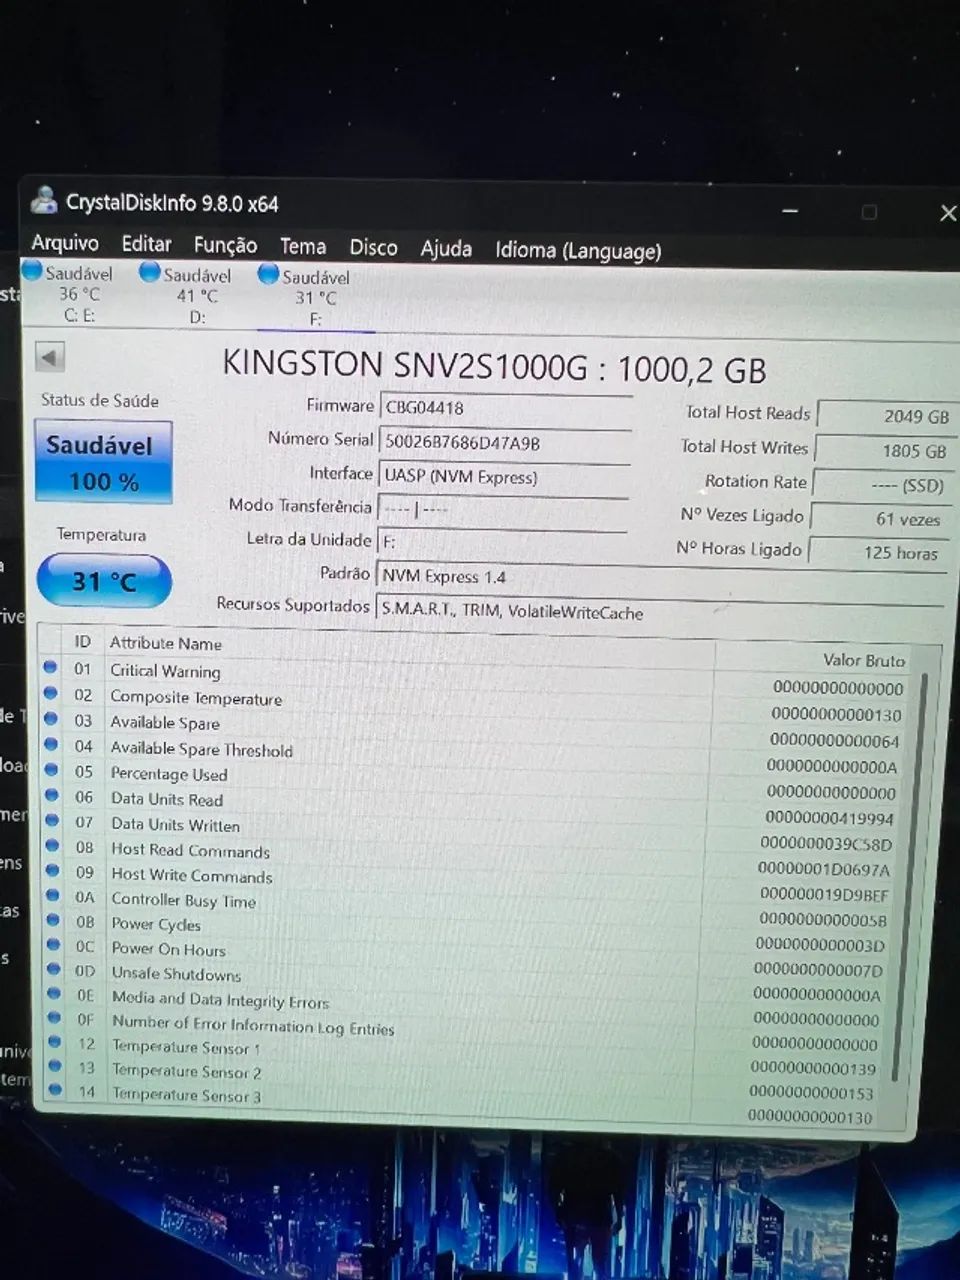This screenshot has height=1280, width=960.
Task: Select the Percentage Used attribute name
Action: [169, 774]
